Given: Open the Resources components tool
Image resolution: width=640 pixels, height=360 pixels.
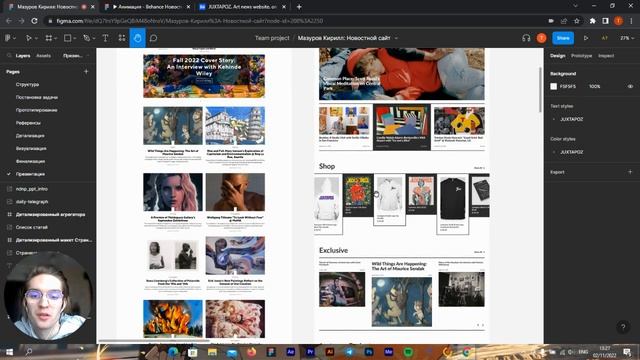Looking at the screenshot, I should coord(122,38).
